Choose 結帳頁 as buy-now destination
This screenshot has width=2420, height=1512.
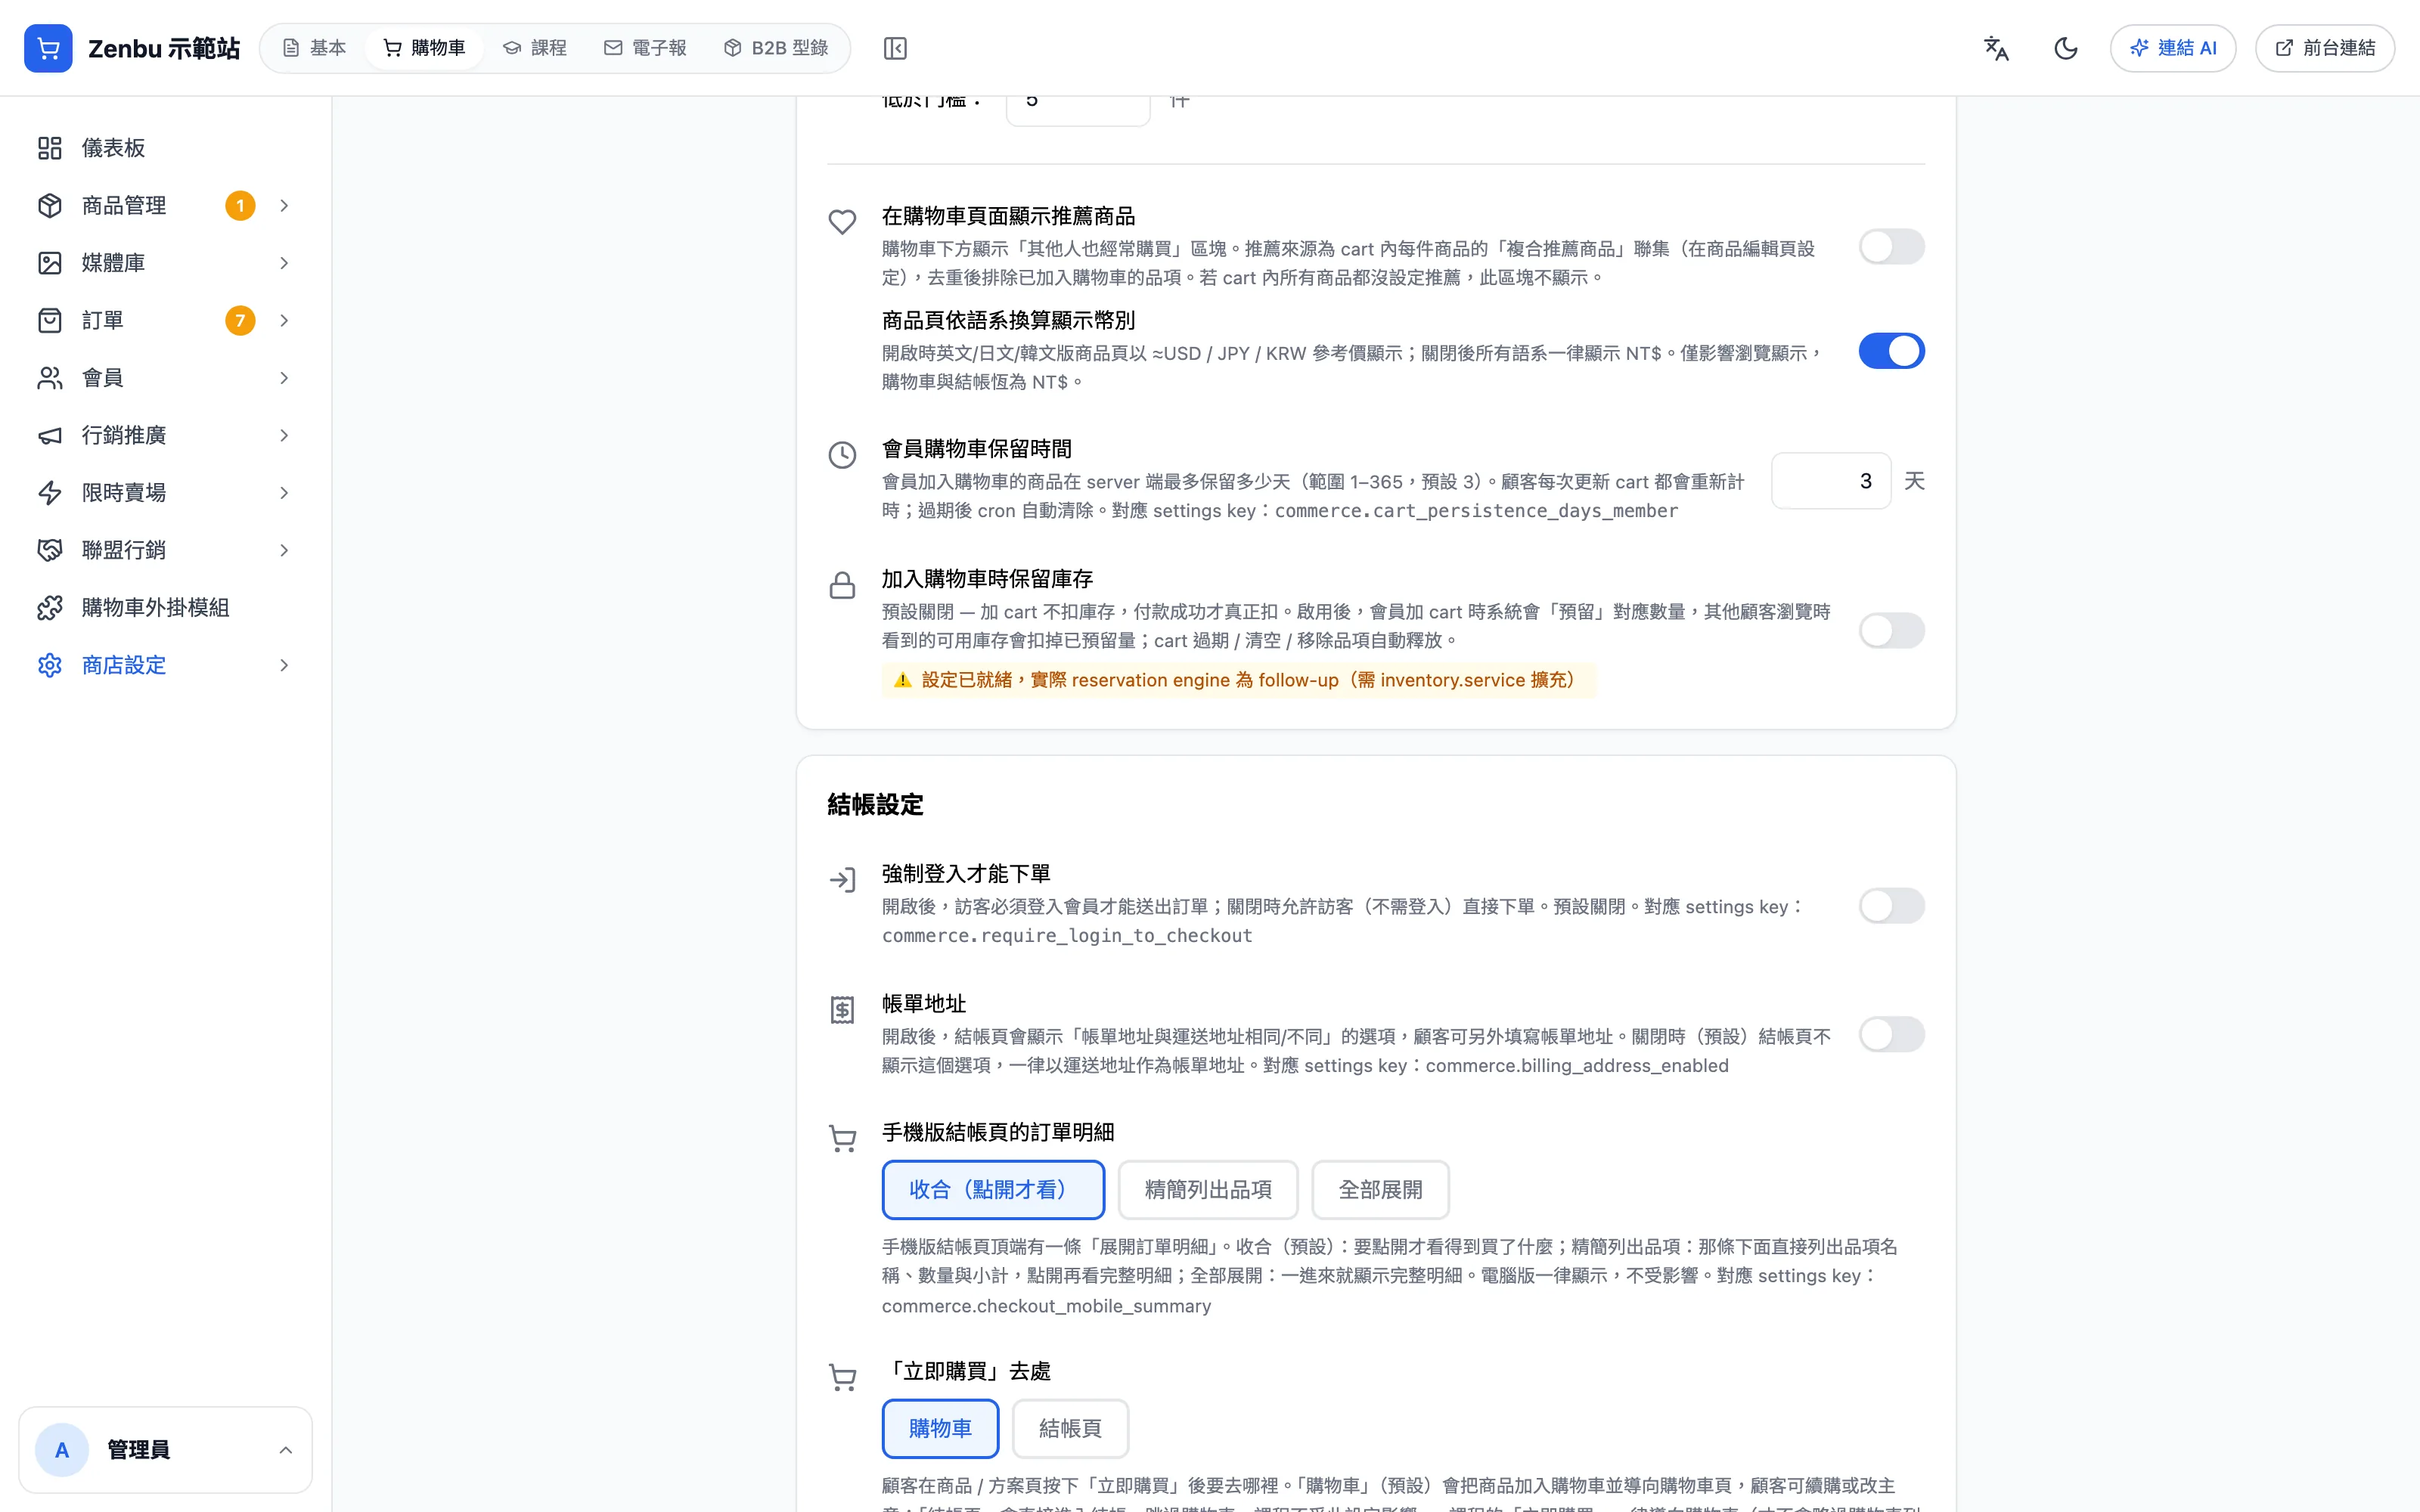tap(1070, 1429)
